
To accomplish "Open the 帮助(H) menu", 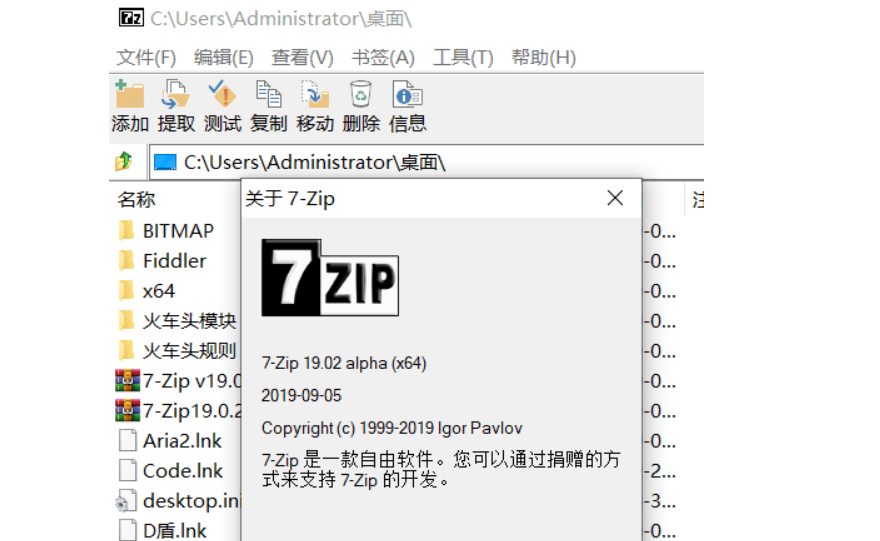I will coord(543,57).
